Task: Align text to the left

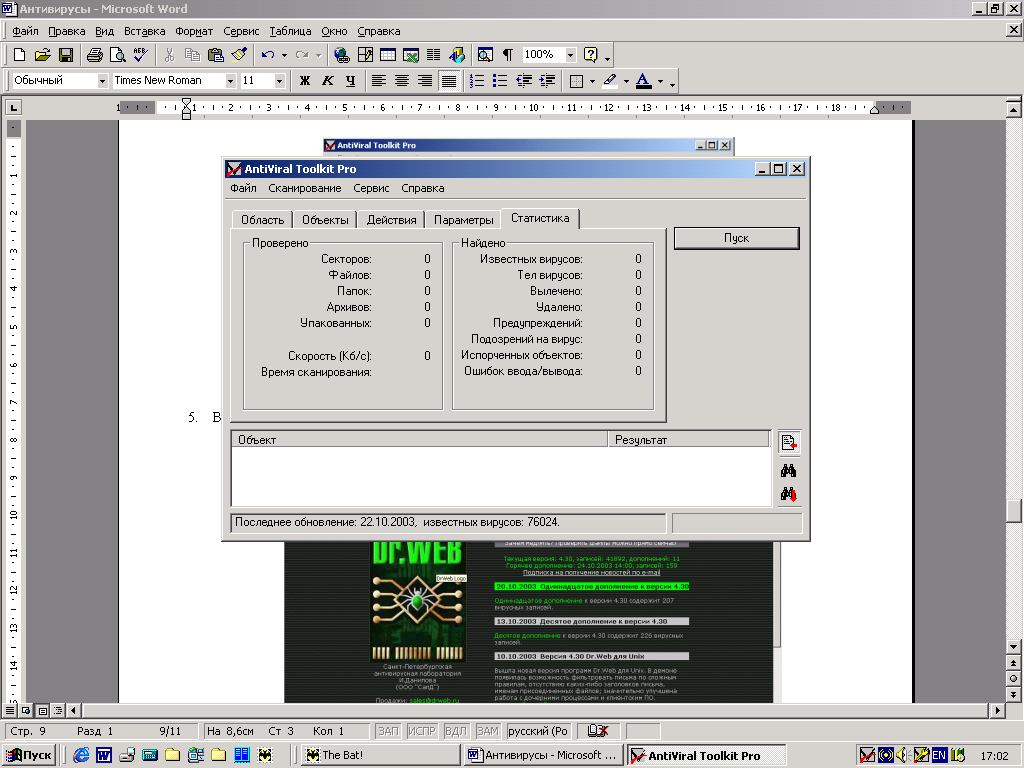Action: point(379,81)
